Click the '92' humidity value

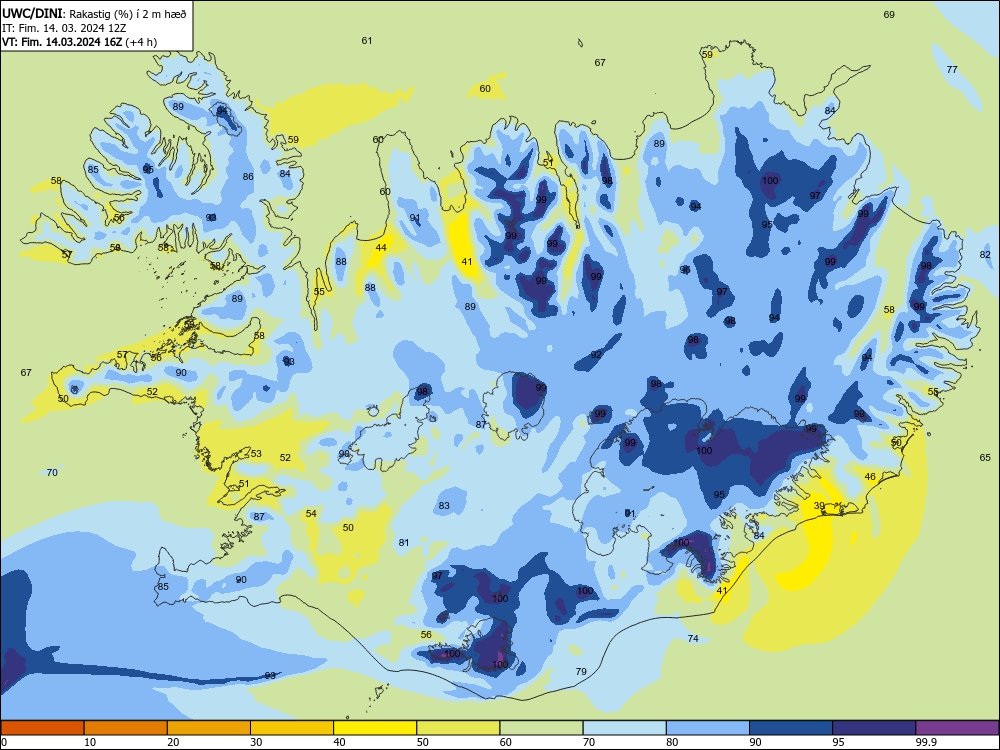(596, 355)
